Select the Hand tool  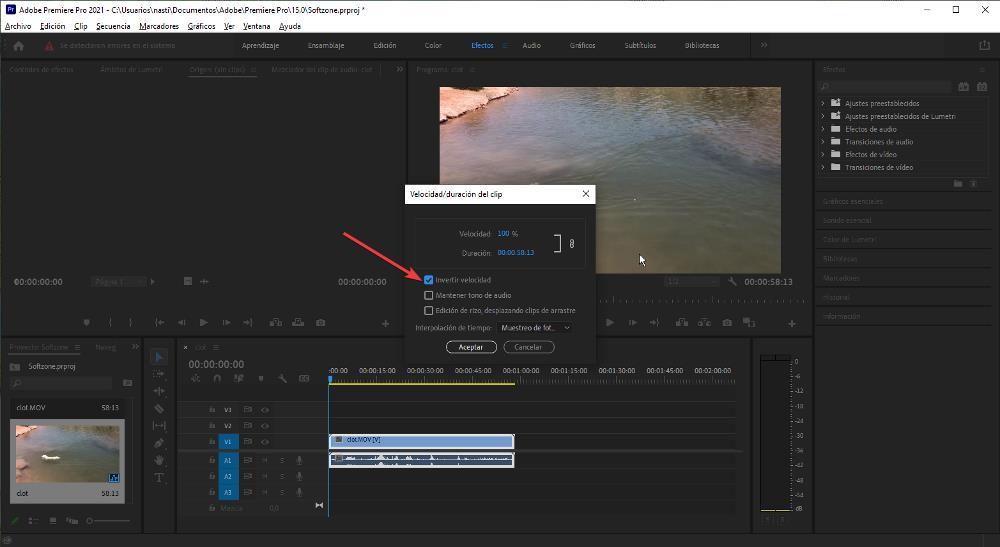[159, 460]
